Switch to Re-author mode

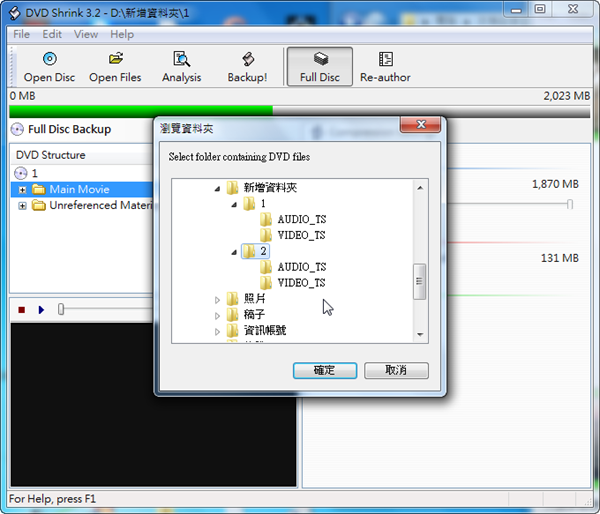[385, 67]
